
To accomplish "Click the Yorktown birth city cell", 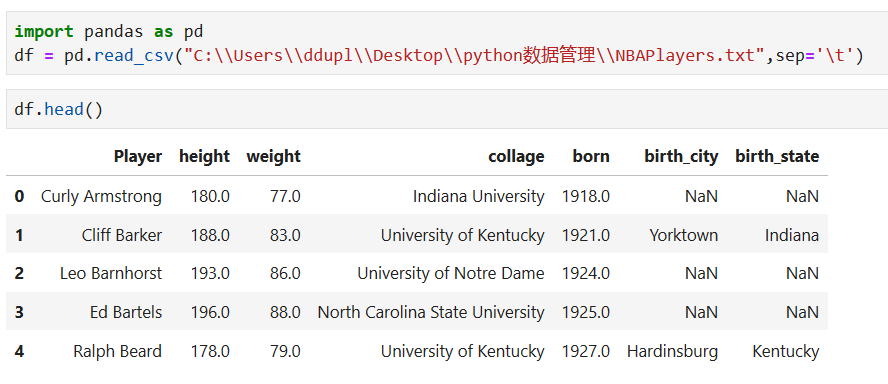I will pos(684,235).
